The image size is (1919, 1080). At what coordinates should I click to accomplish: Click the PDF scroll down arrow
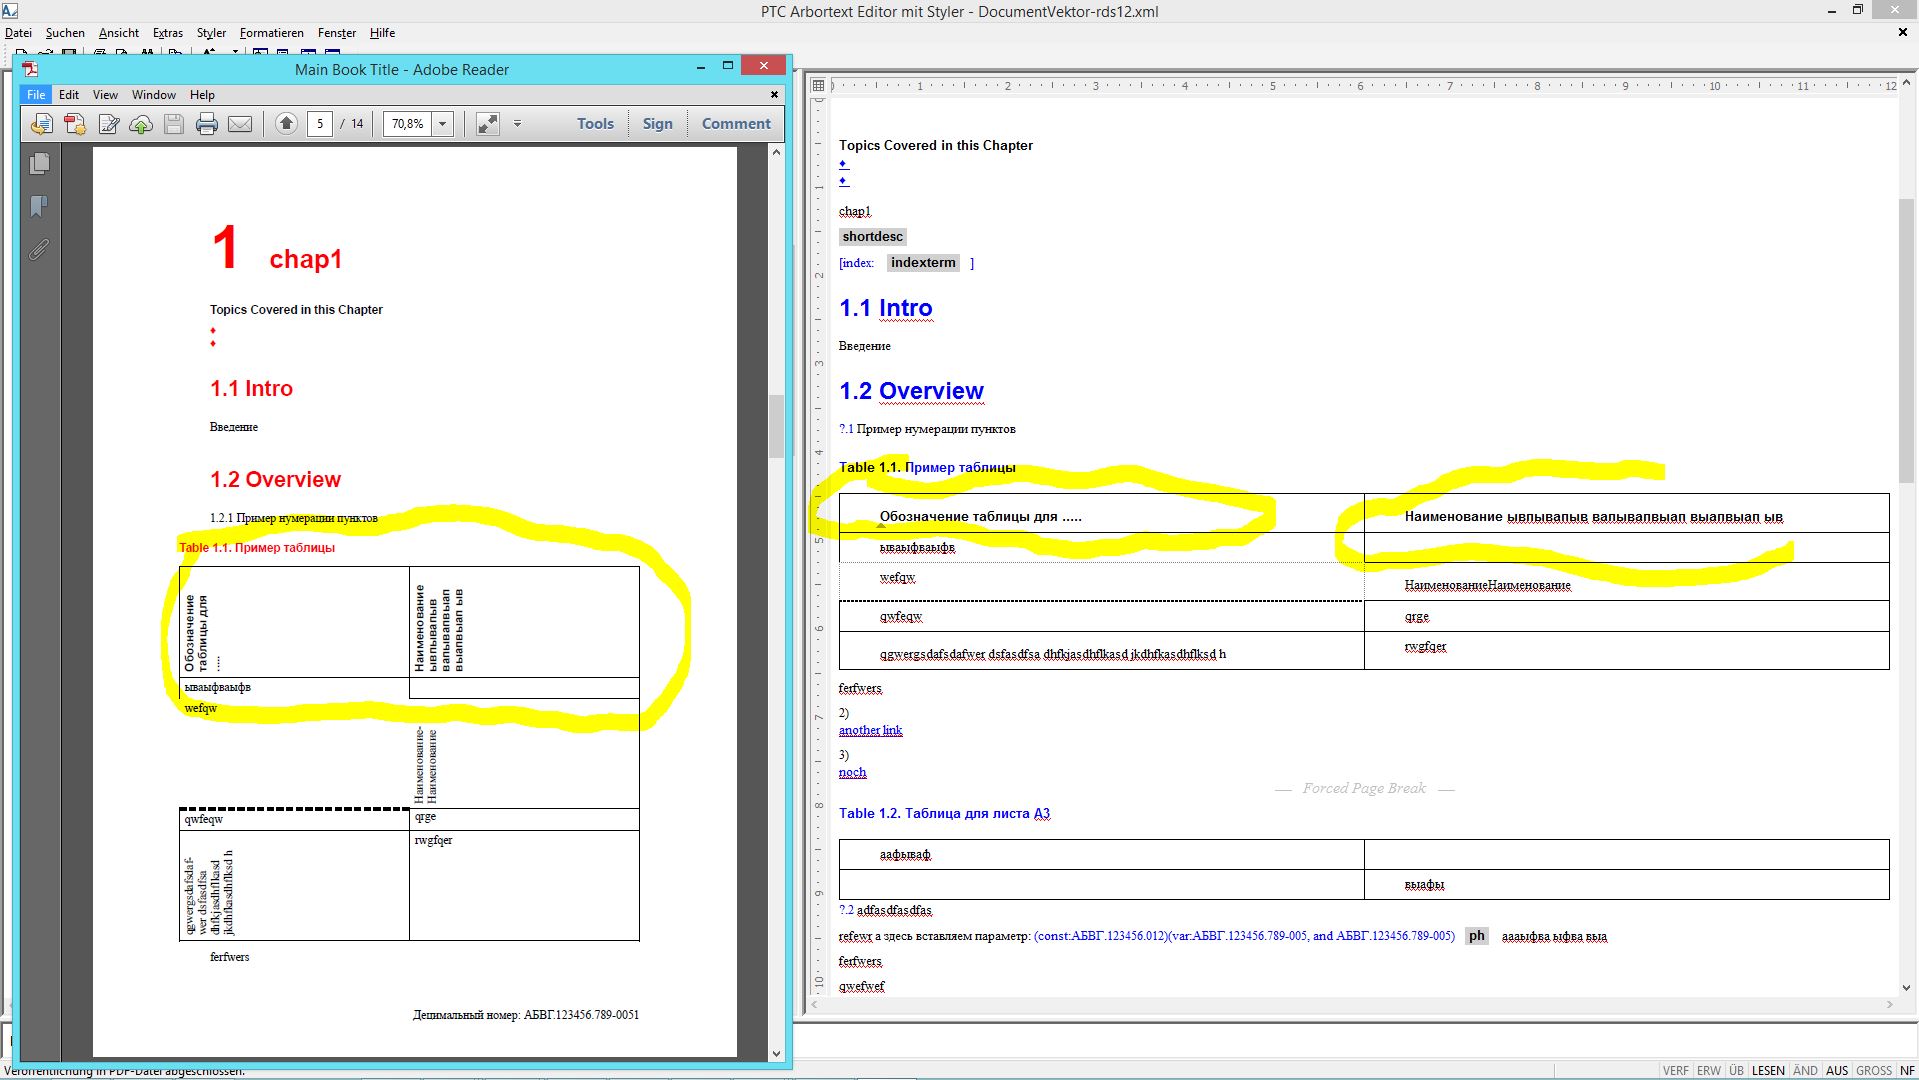click(x=776, y=1053)
